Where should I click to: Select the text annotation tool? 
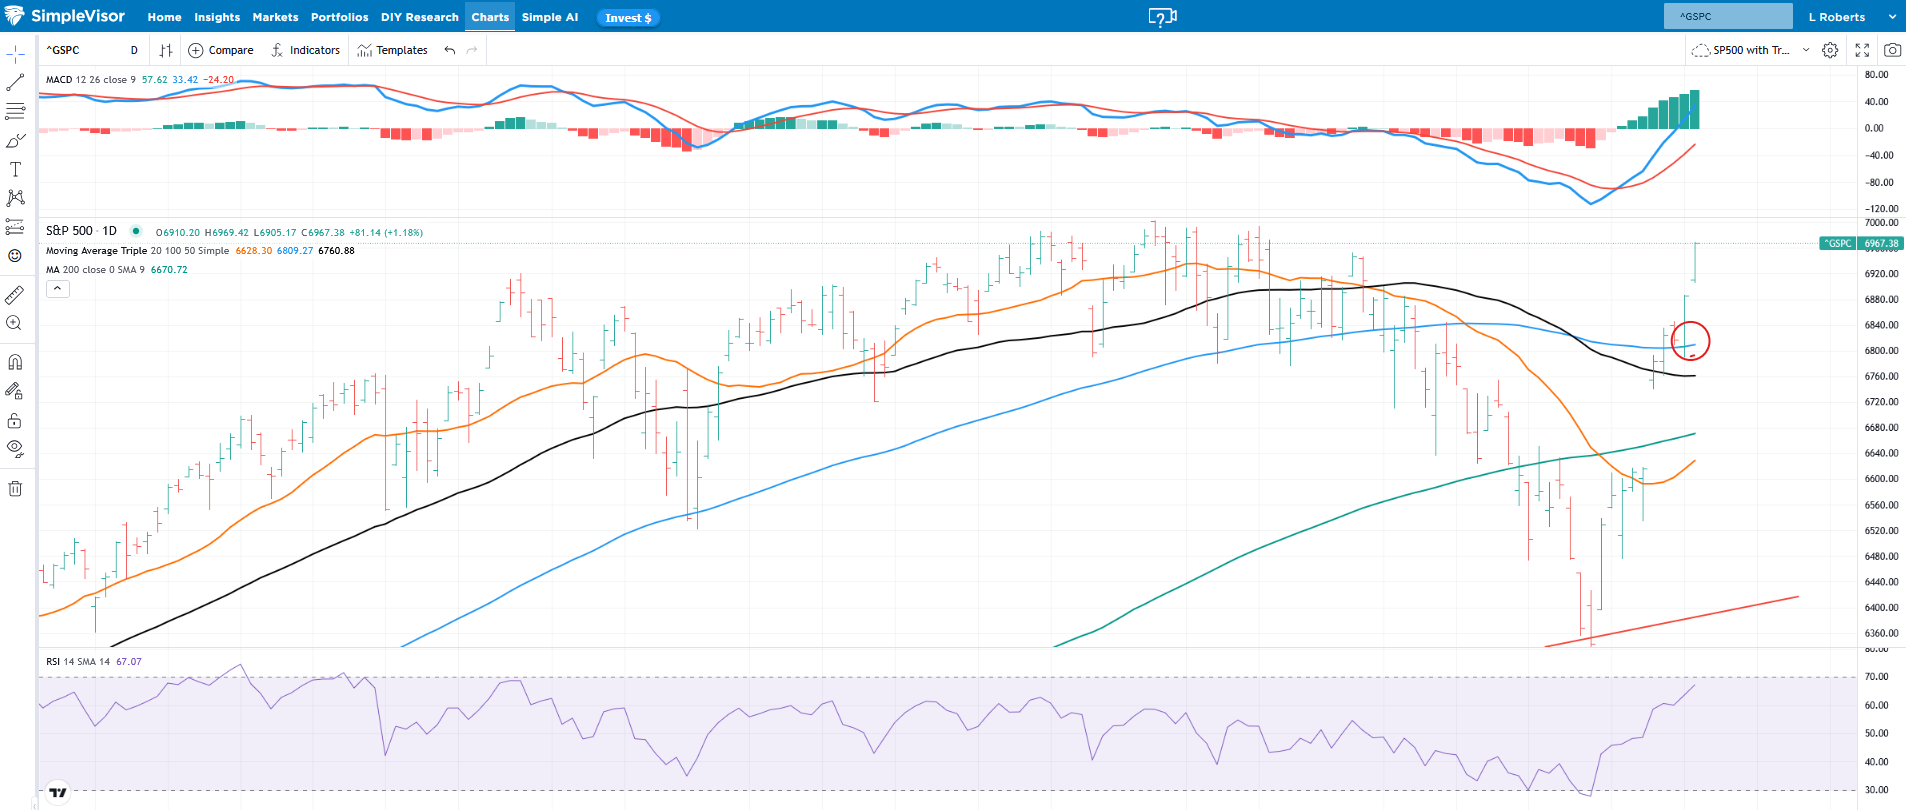click(15, 169)
